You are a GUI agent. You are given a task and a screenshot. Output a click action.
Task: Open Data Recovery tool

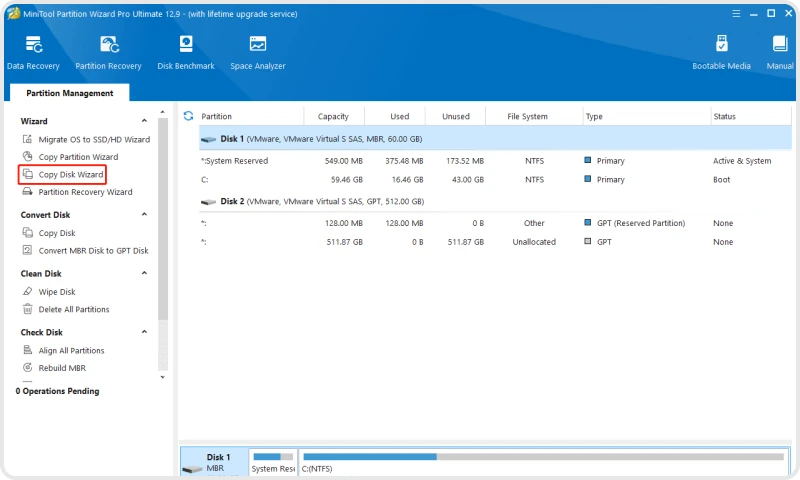tap(33, 53)
